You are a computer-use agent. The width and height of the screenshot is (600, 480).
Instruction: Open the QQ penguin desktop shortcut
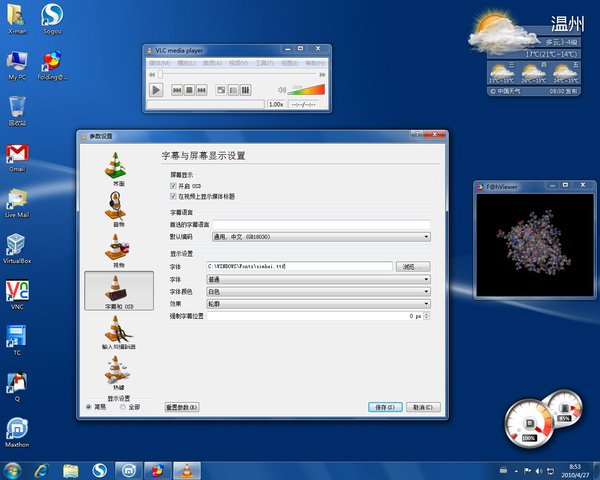click(17, 387)
